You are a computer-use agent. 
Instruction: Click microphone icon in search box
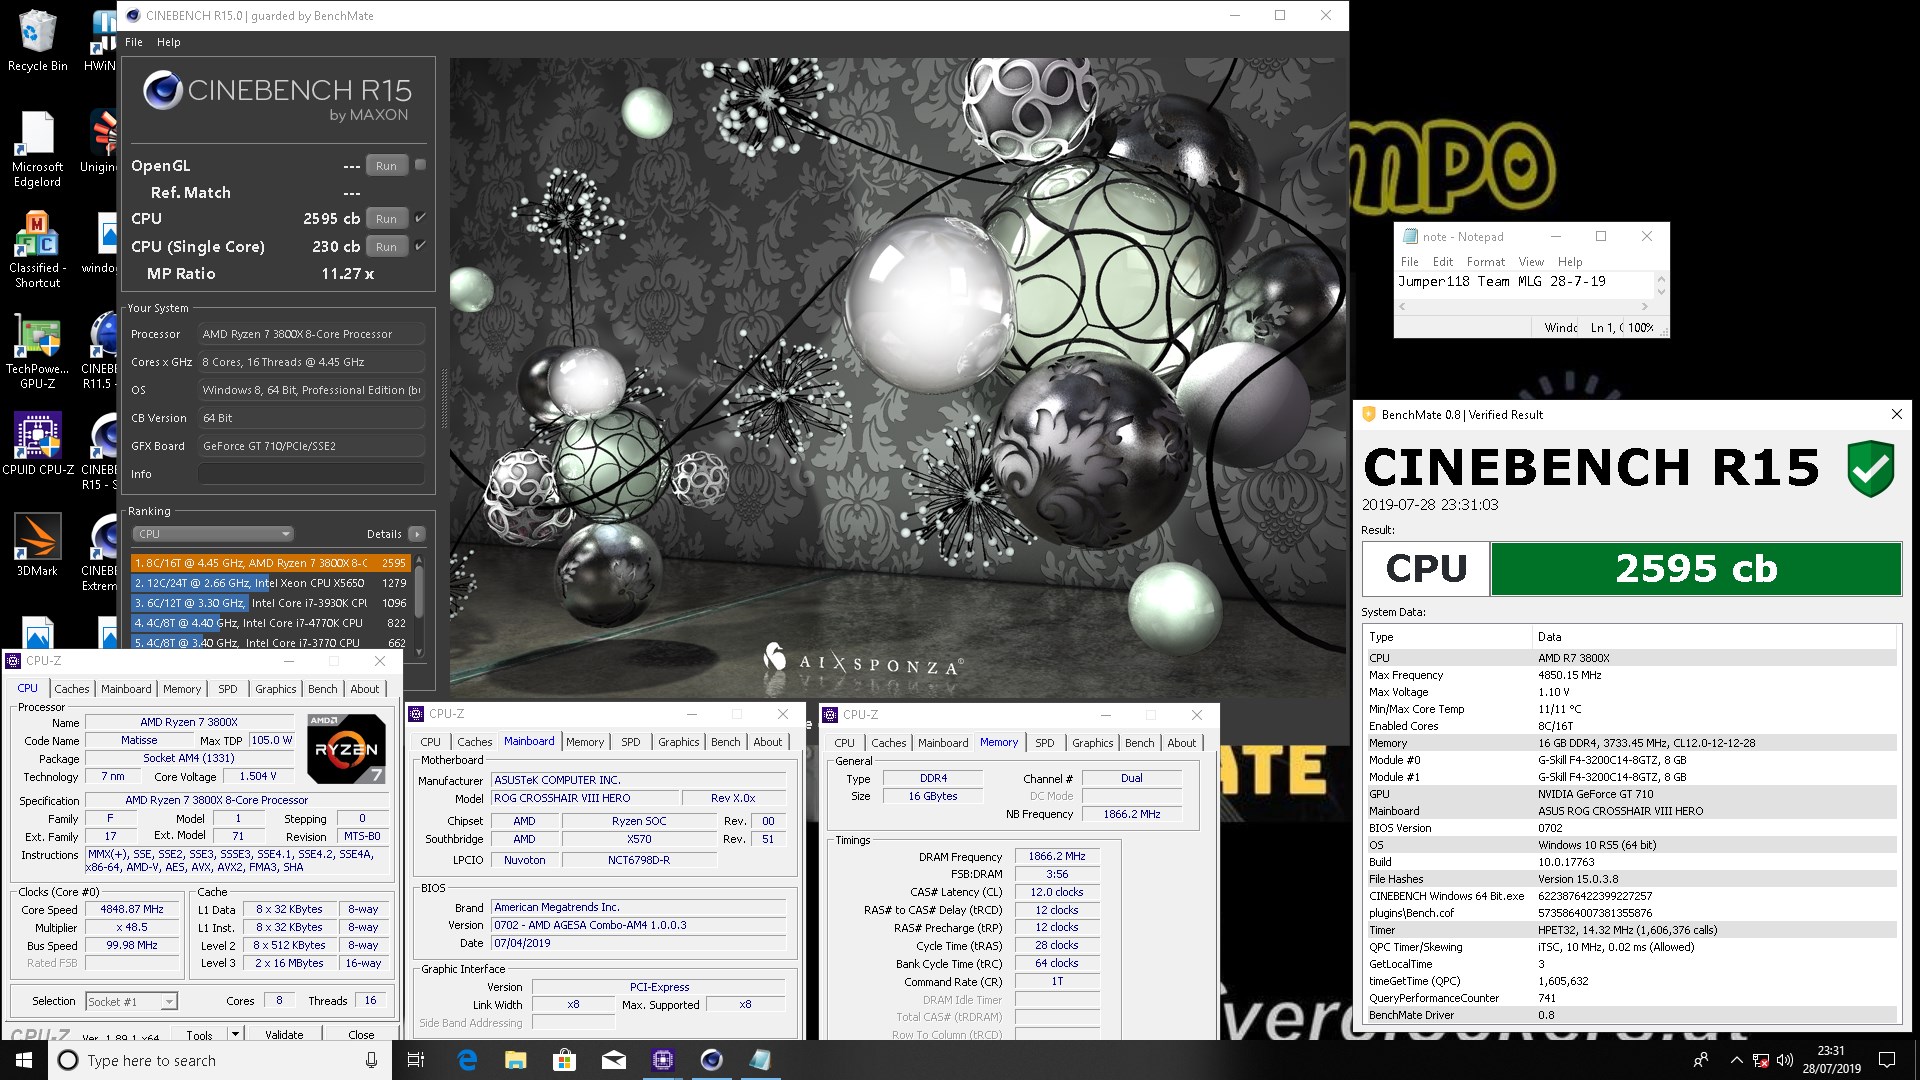point(371,1060)
